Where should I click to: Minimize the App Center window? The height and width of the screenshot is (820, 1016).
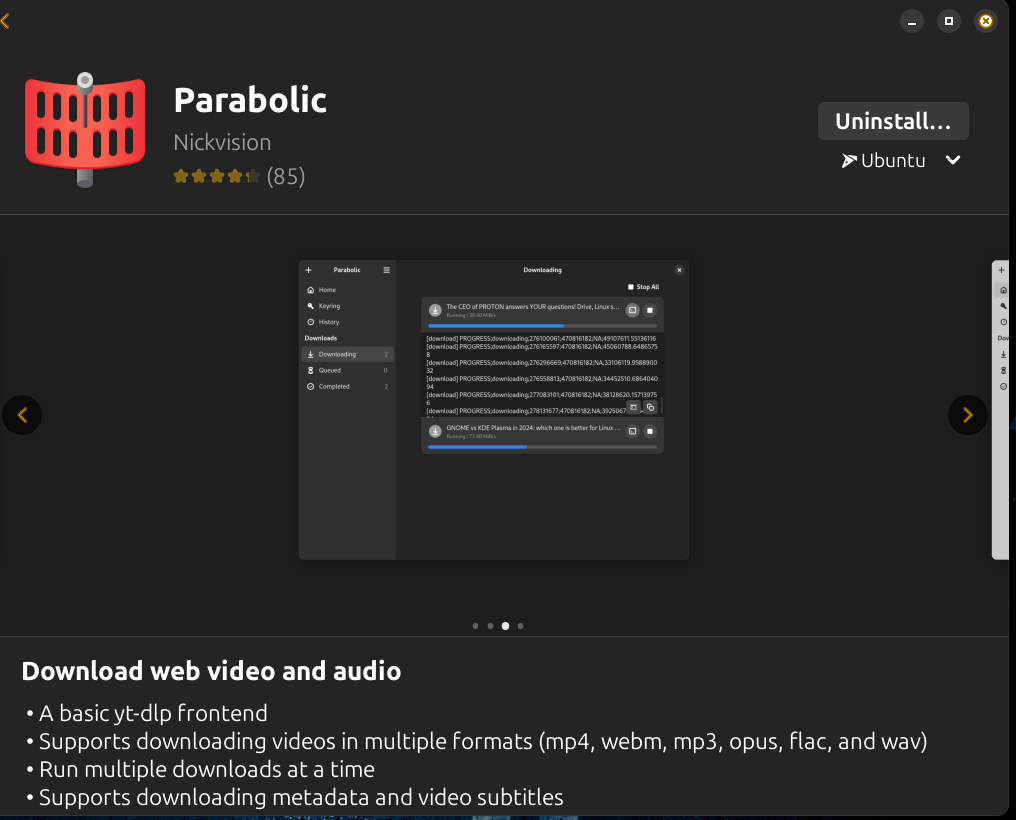(x=912, y=21)
